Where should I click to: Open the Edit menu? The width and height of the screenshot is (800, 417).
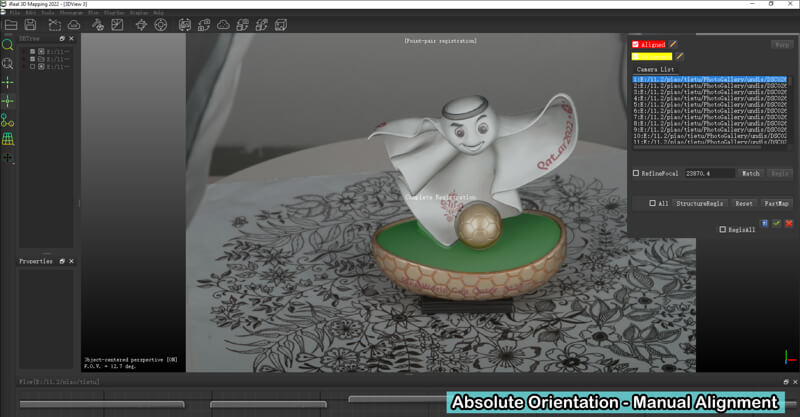pos(31,12)
